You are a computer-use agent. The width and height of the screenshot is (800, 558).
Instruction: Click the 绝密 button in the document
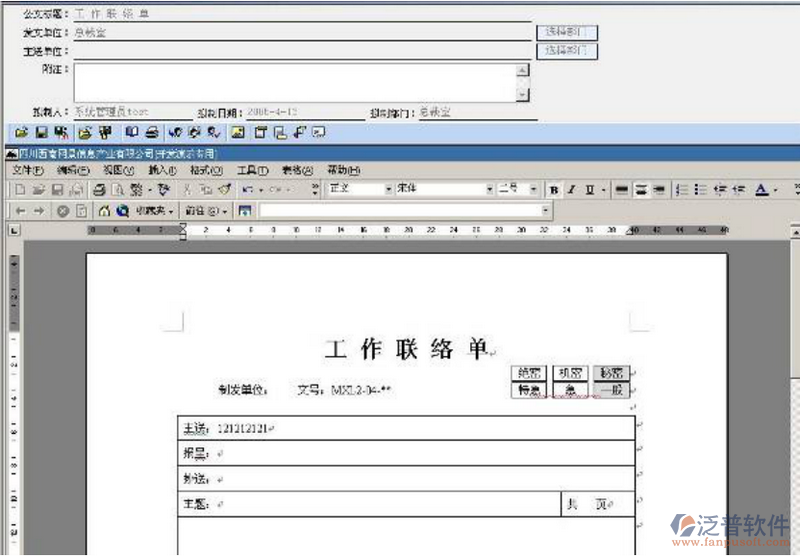528,373
